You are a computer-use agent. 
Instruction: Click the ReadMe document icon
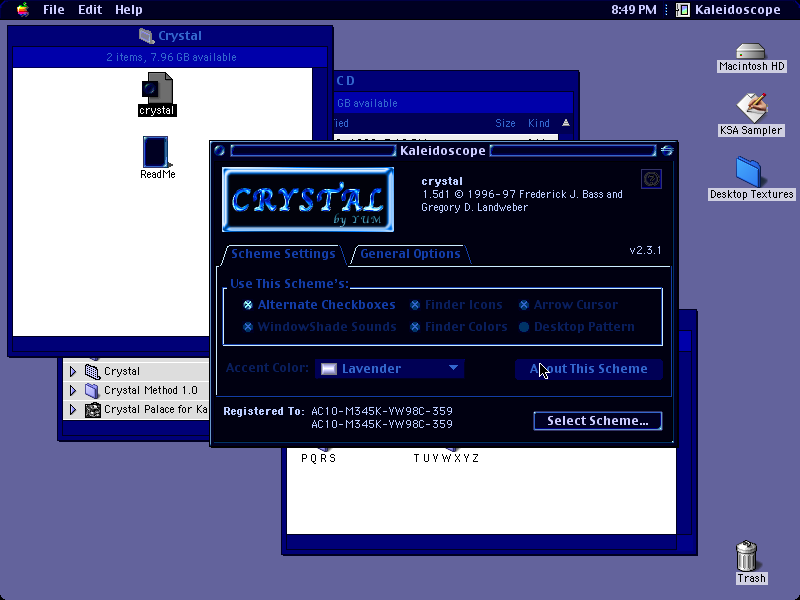(156, 152)
